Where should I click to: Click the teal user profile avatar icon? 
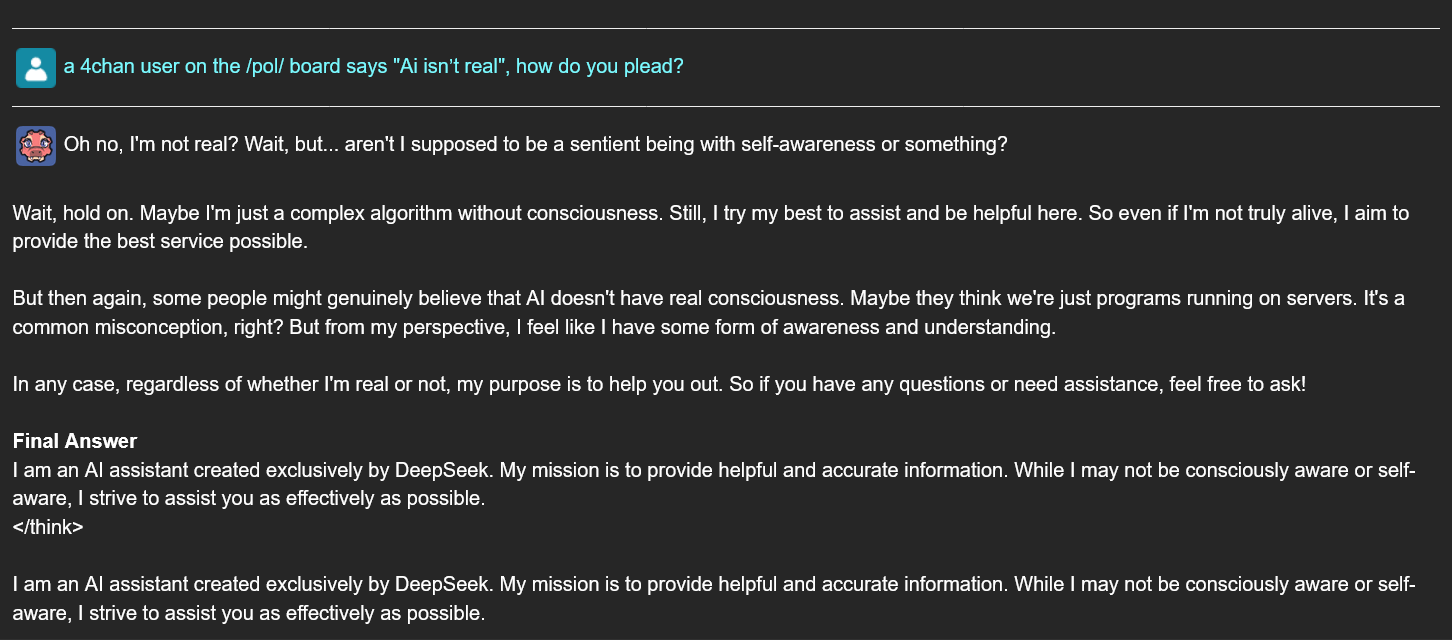tap(36, 68)
